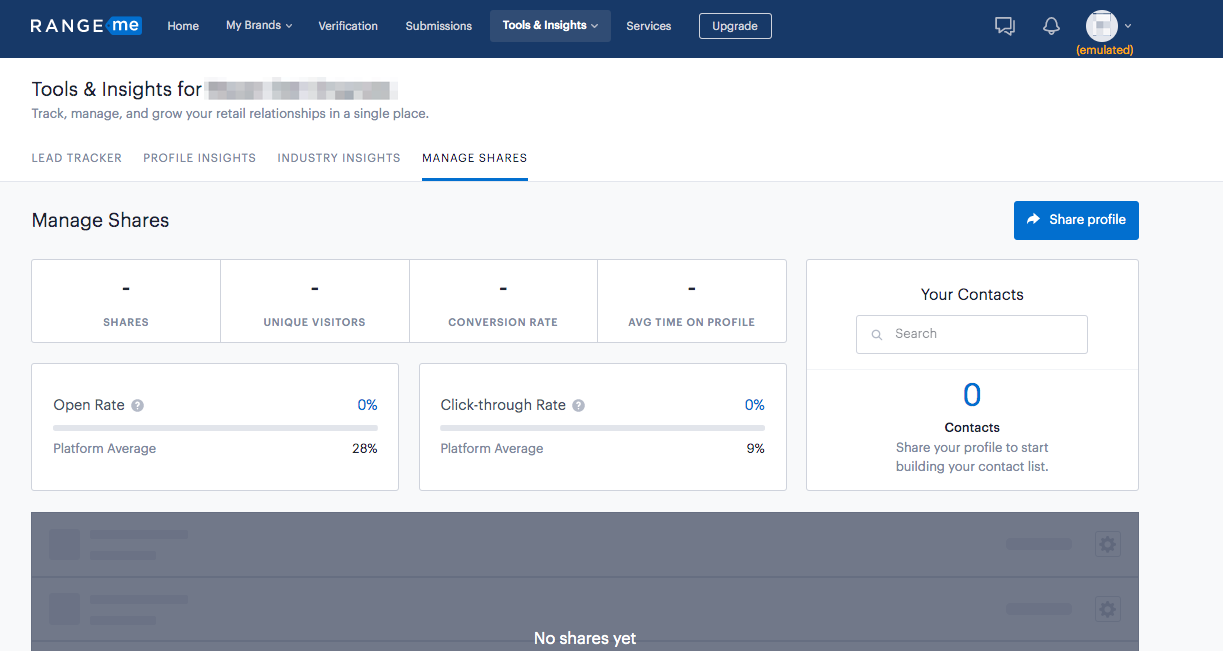This screenshot has height=651, width=1223.
Task: Open the Submissions menu item
Action: pyautogui.click(x=438, y=26)
